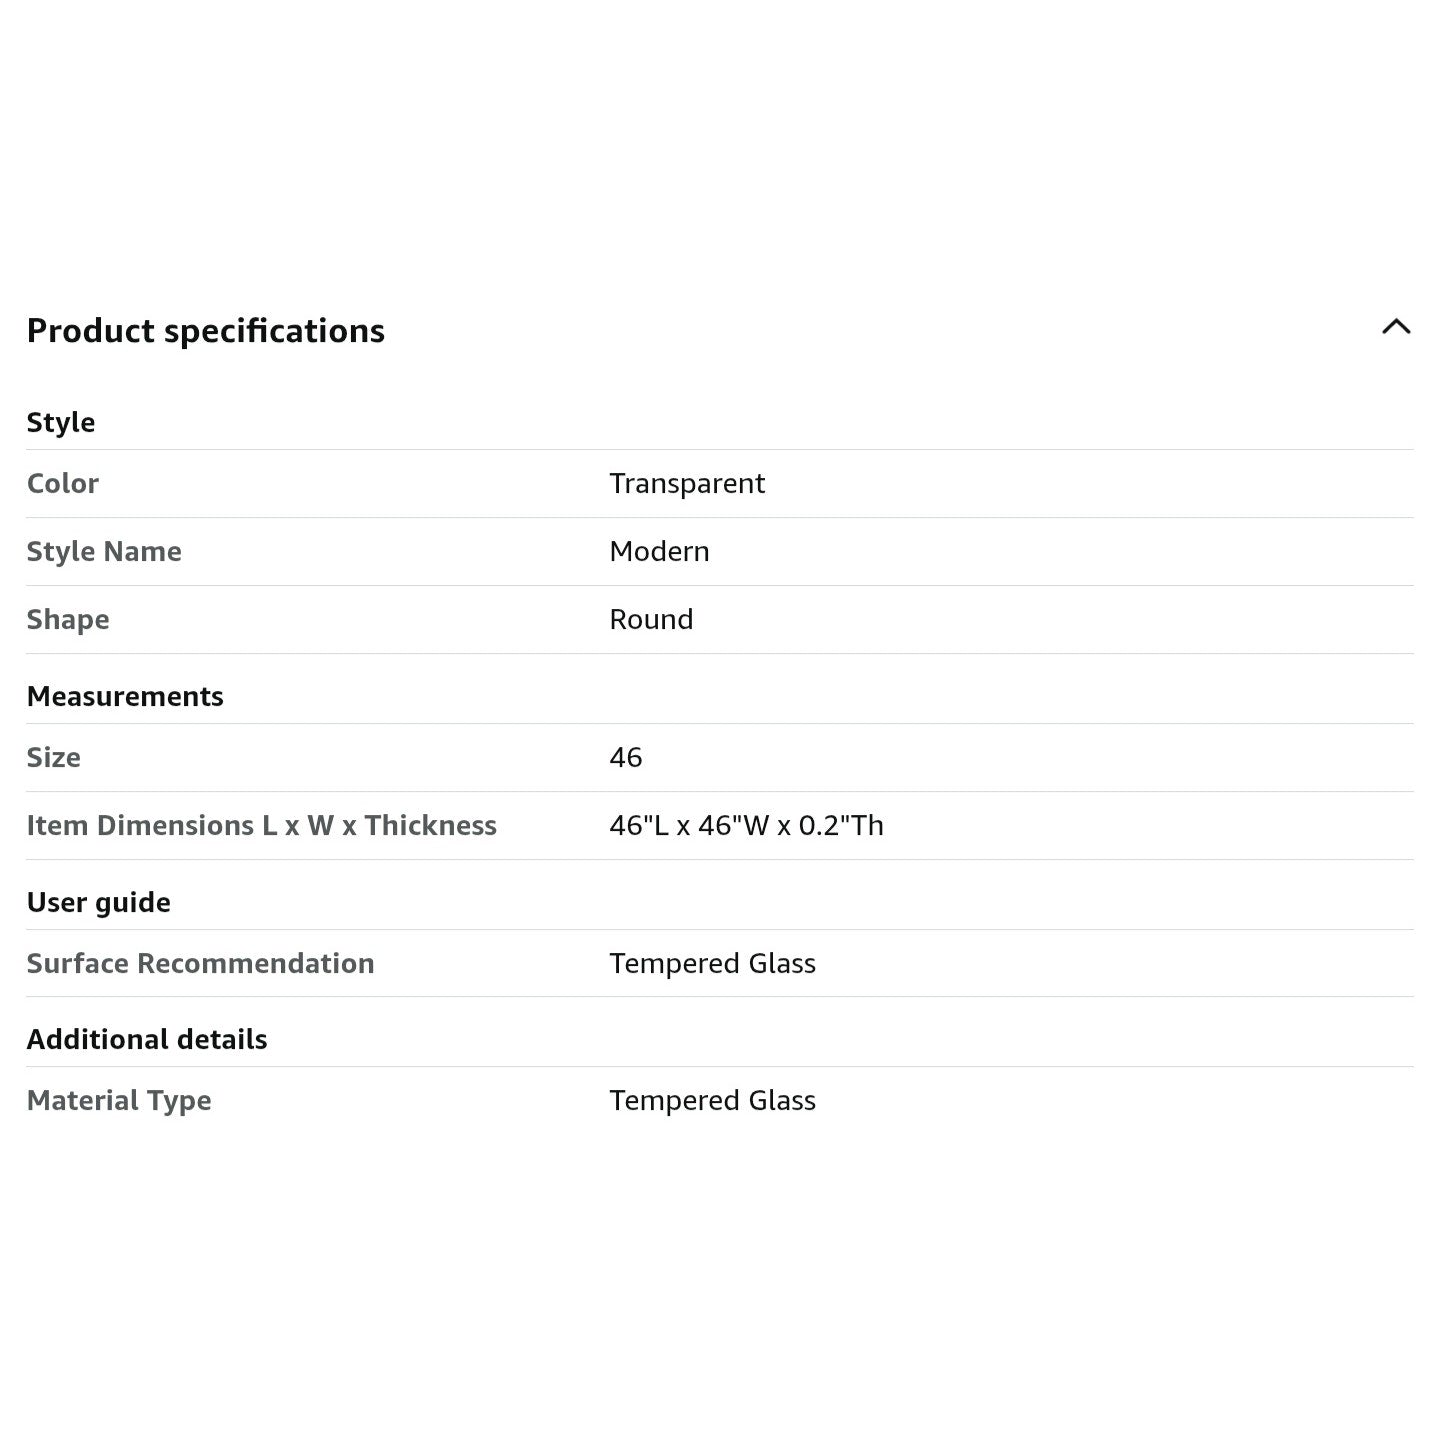Click the Material Type label
The width and height of the screenshot is (1440, 1440).
click(119, 1101)
